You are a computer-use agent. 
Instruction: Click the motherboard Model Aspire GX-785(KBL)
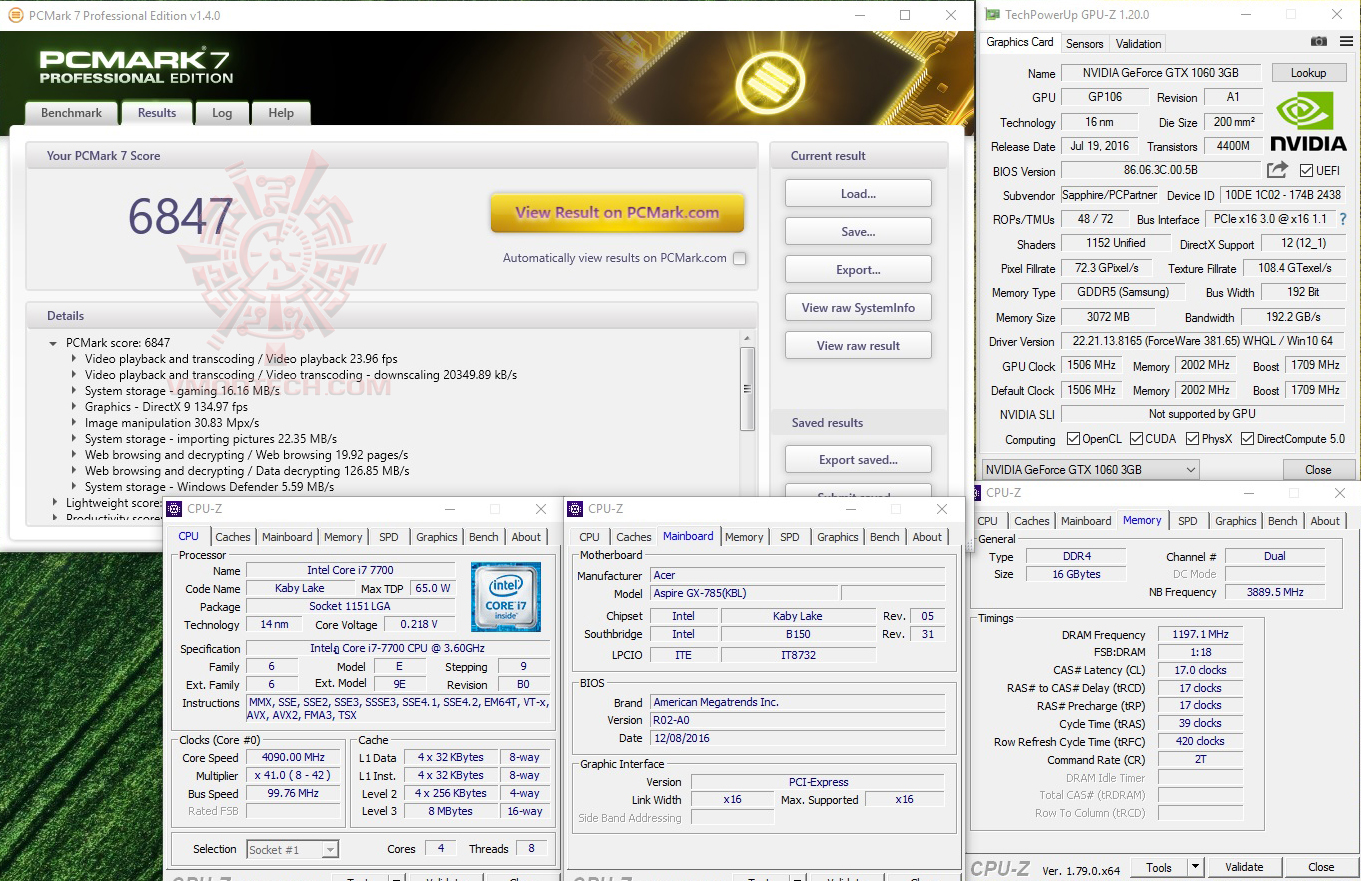pyautogui.click(x=744, y=594)
